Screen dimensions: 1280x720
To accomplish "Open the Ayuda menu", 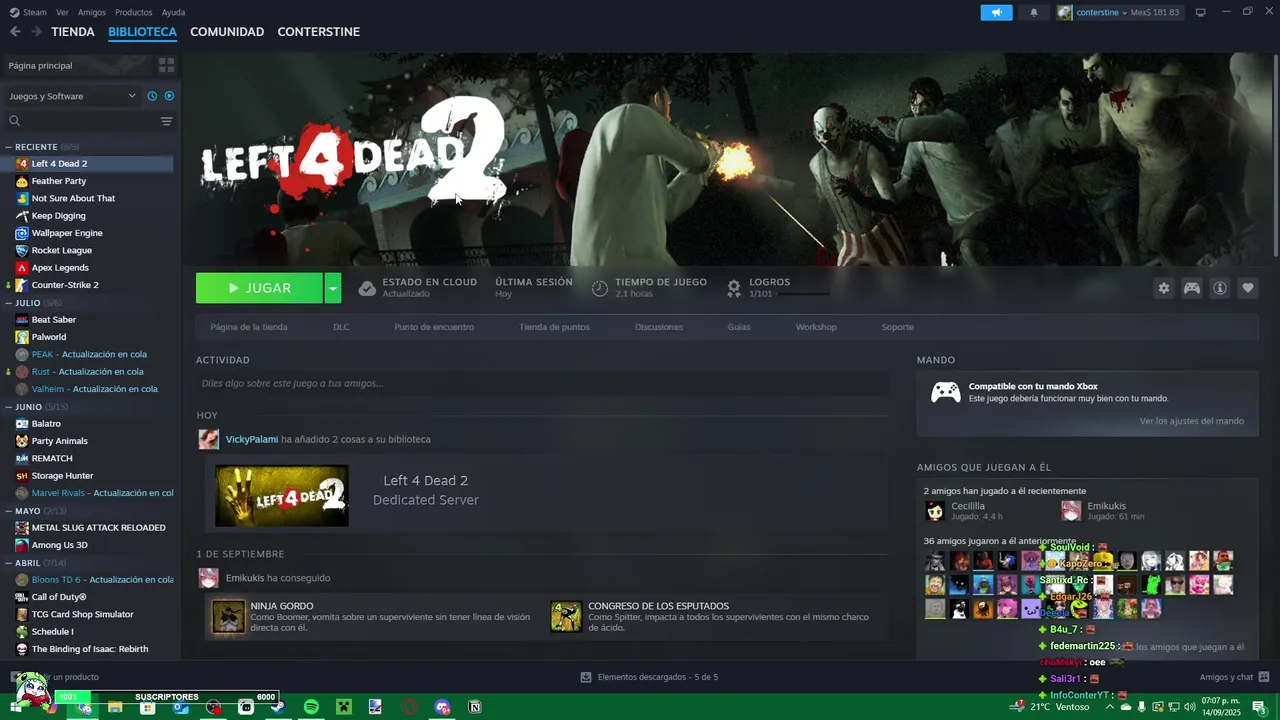I will pos(173,12).
